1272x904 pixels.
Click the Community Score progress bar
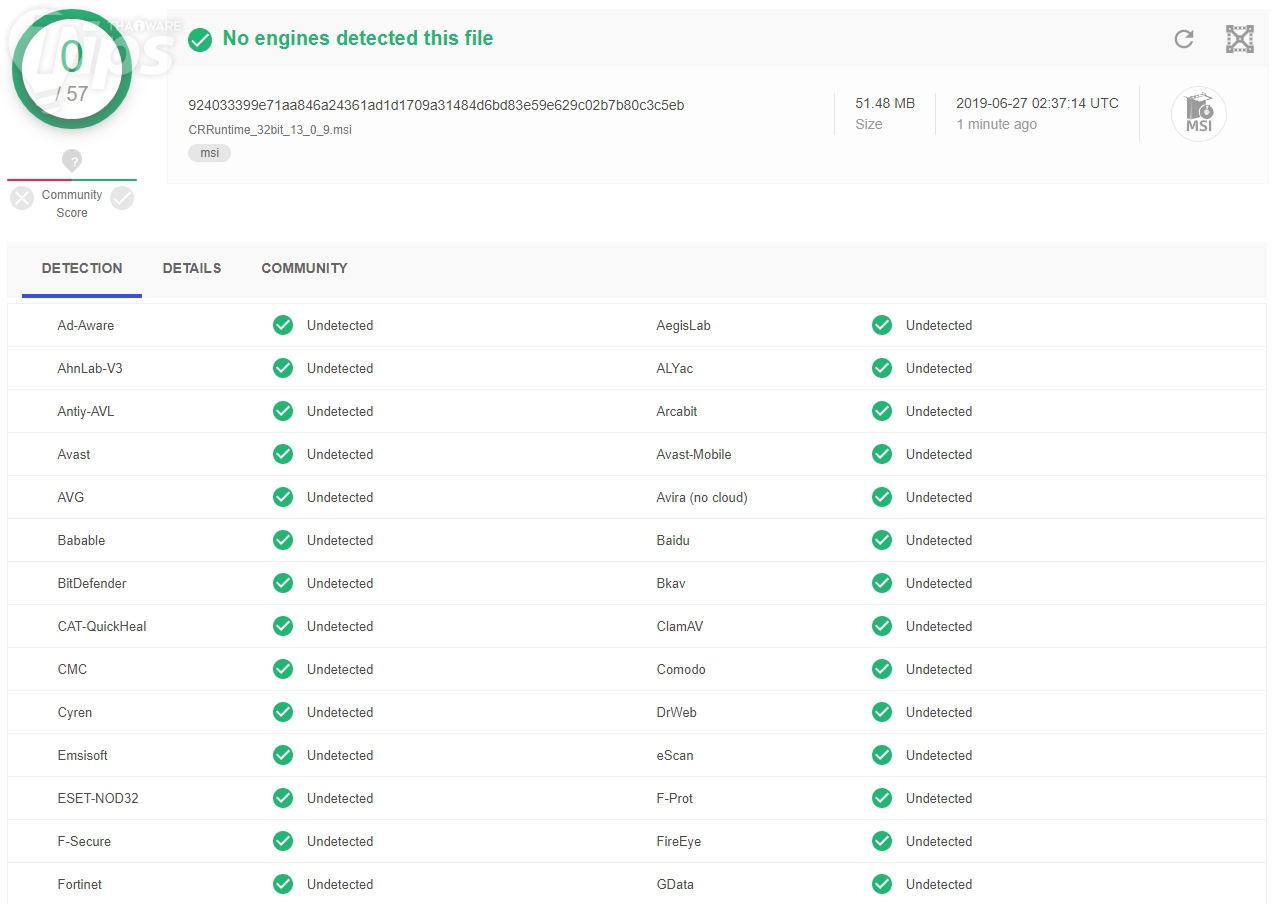point(72,180)
